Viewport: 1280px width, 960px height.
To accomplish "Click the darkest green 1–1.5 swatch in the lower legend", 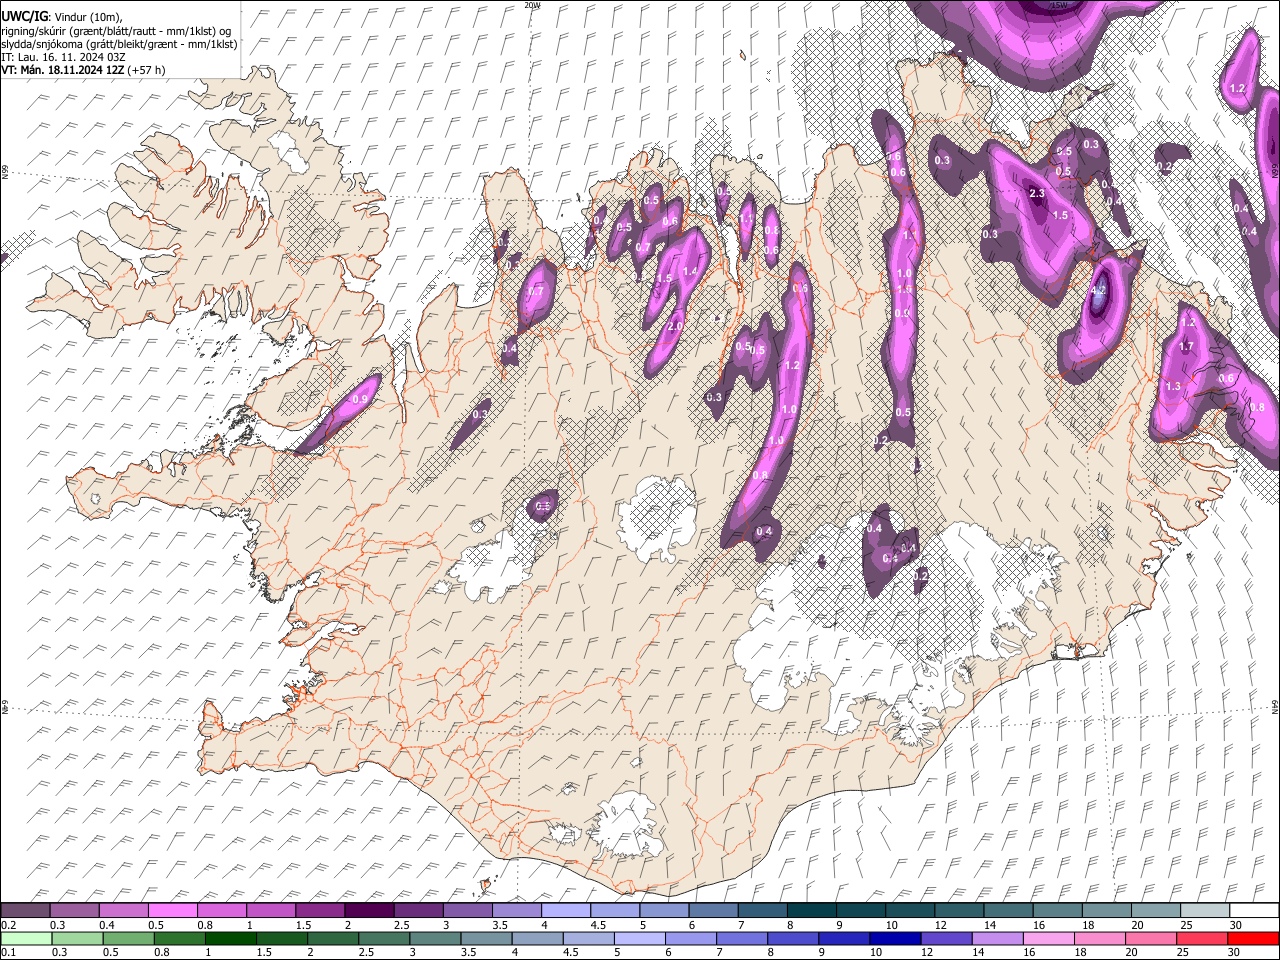I will click(230, 938).
